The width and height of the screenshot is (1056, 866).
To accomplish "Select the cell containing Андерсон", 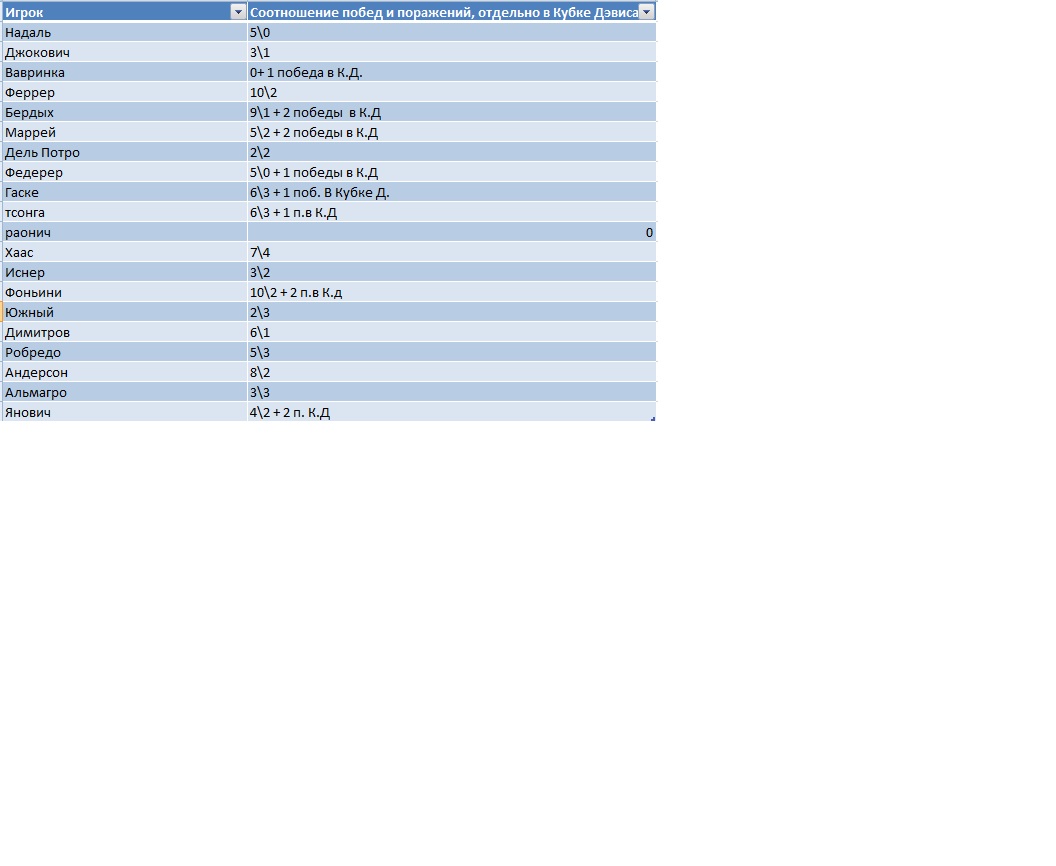I will pos(125,372).
